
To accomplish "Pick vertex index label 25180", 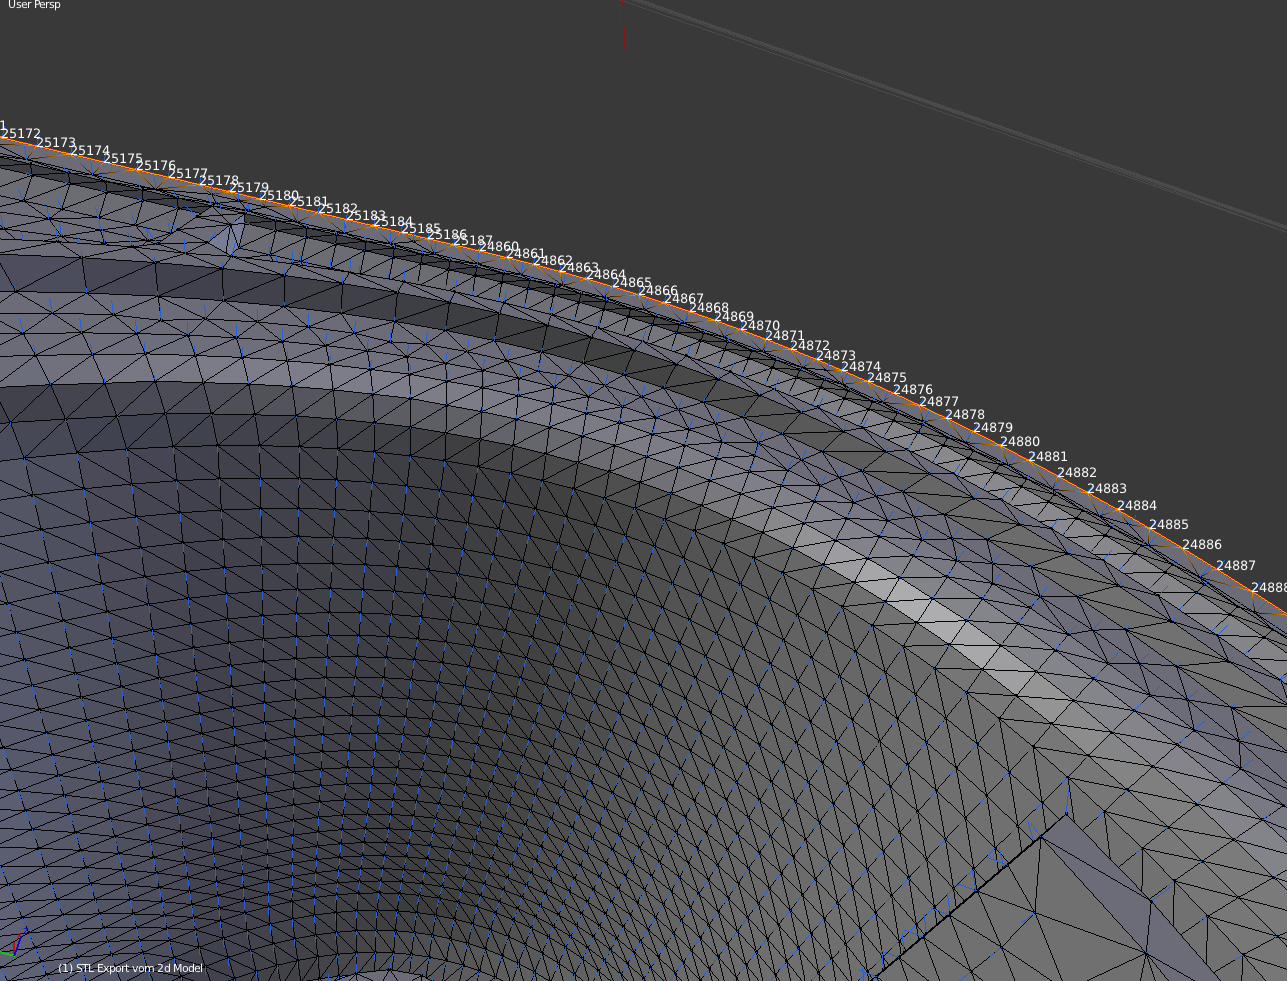I will [279, 196].
